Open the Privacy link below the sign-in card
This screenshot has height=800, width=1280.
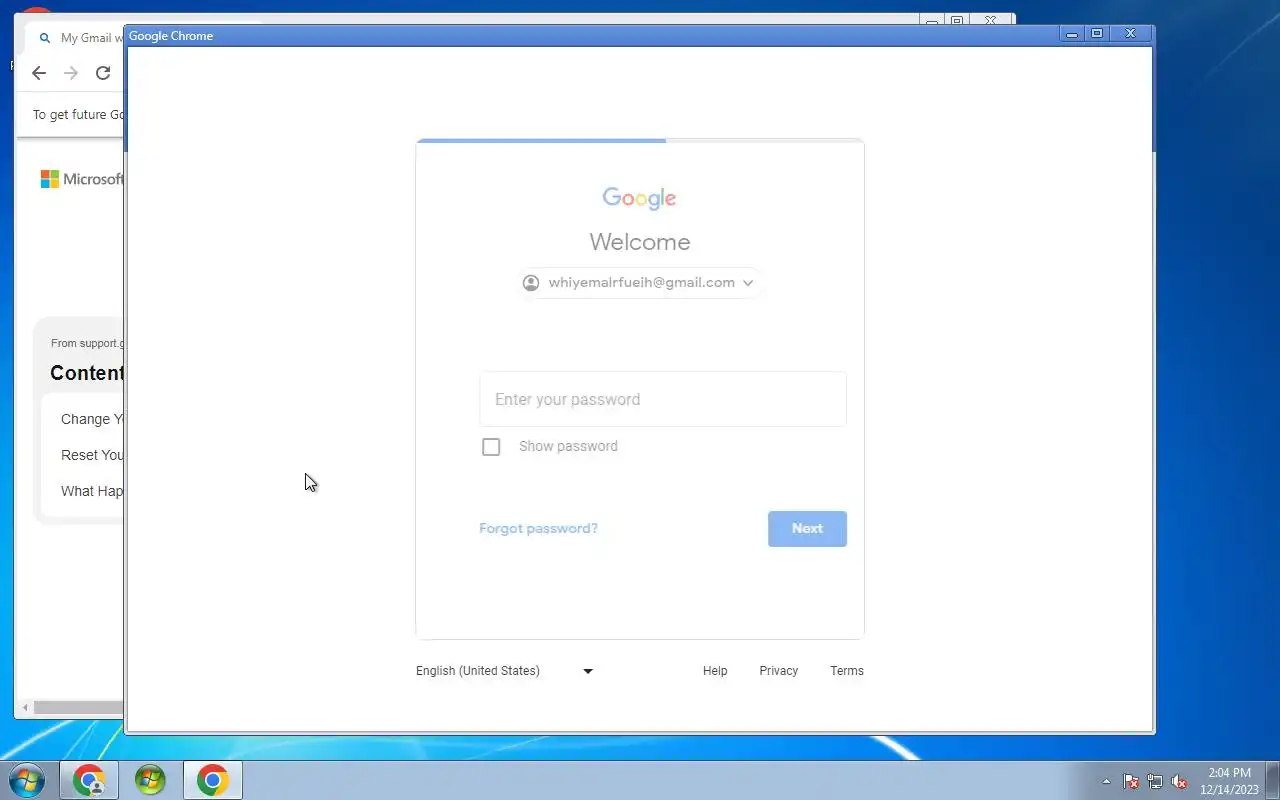point(778,671)
